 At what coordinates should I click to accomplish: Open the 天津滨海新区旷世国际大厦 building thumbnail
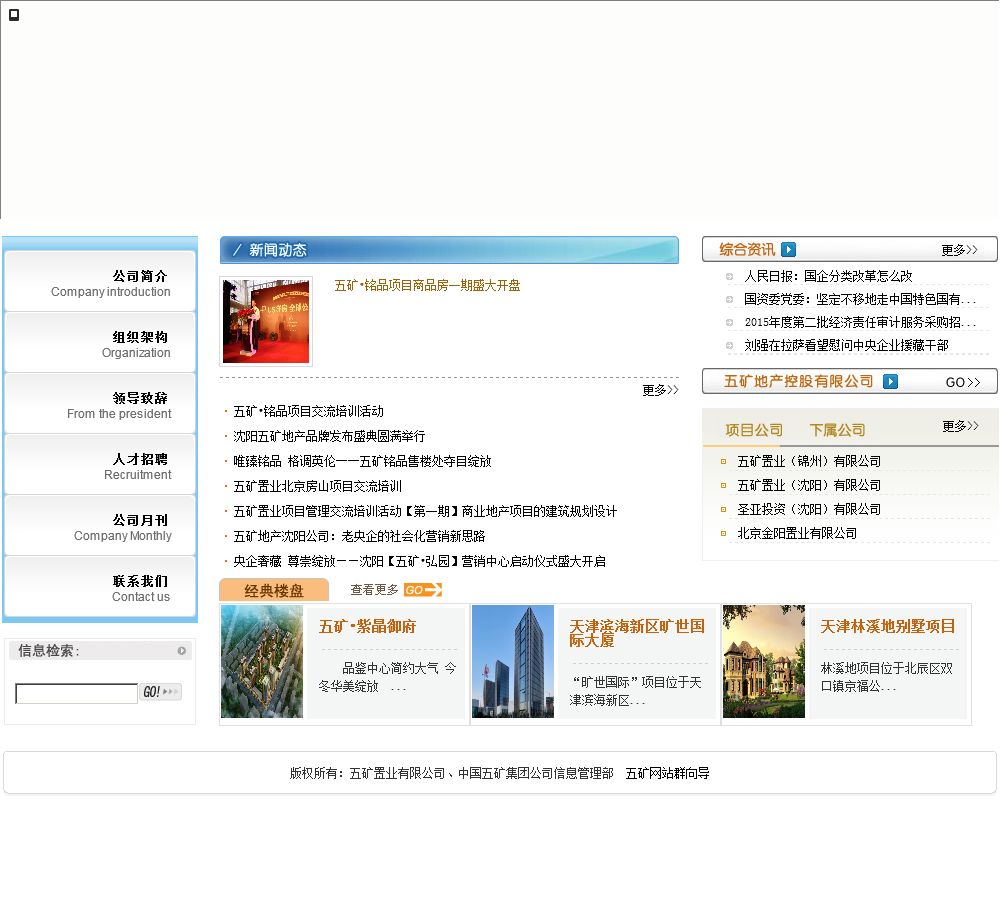click(513, 661)
